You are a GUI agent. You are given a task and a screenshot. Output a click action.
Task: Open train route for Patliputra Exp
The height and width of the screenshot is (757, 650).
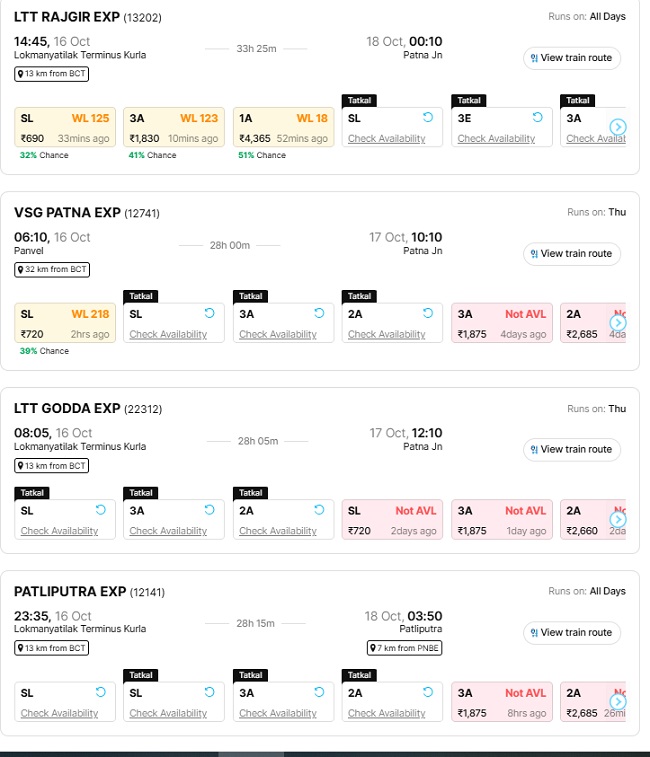(x=571, y=633)
